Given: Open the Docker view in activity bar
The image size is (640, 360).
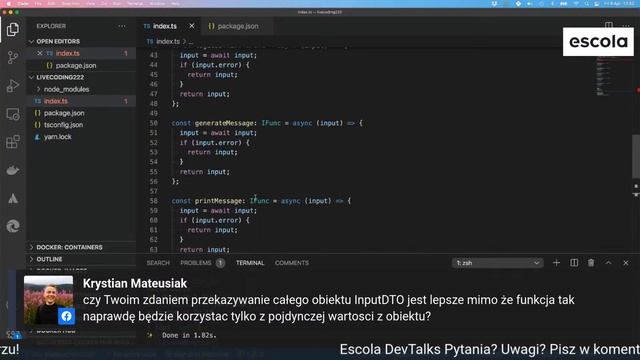Looking at the screenshot, I should (x=13, y=171).
